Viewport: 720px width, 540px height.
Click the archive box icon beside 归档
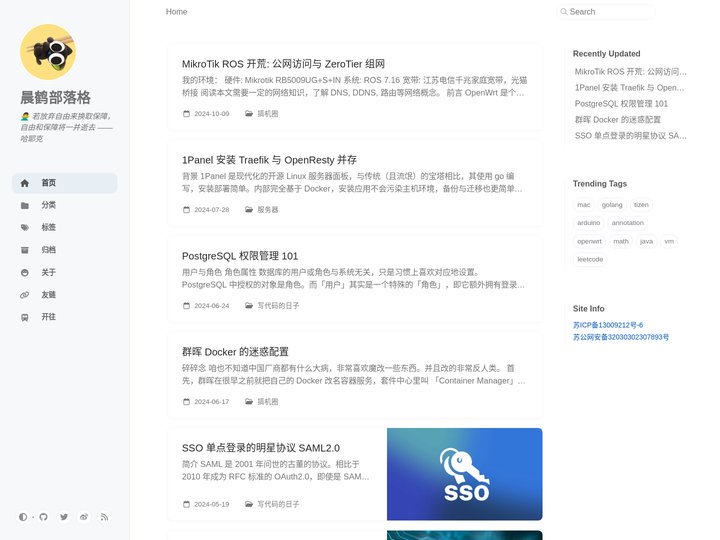(x=25, y=250)
